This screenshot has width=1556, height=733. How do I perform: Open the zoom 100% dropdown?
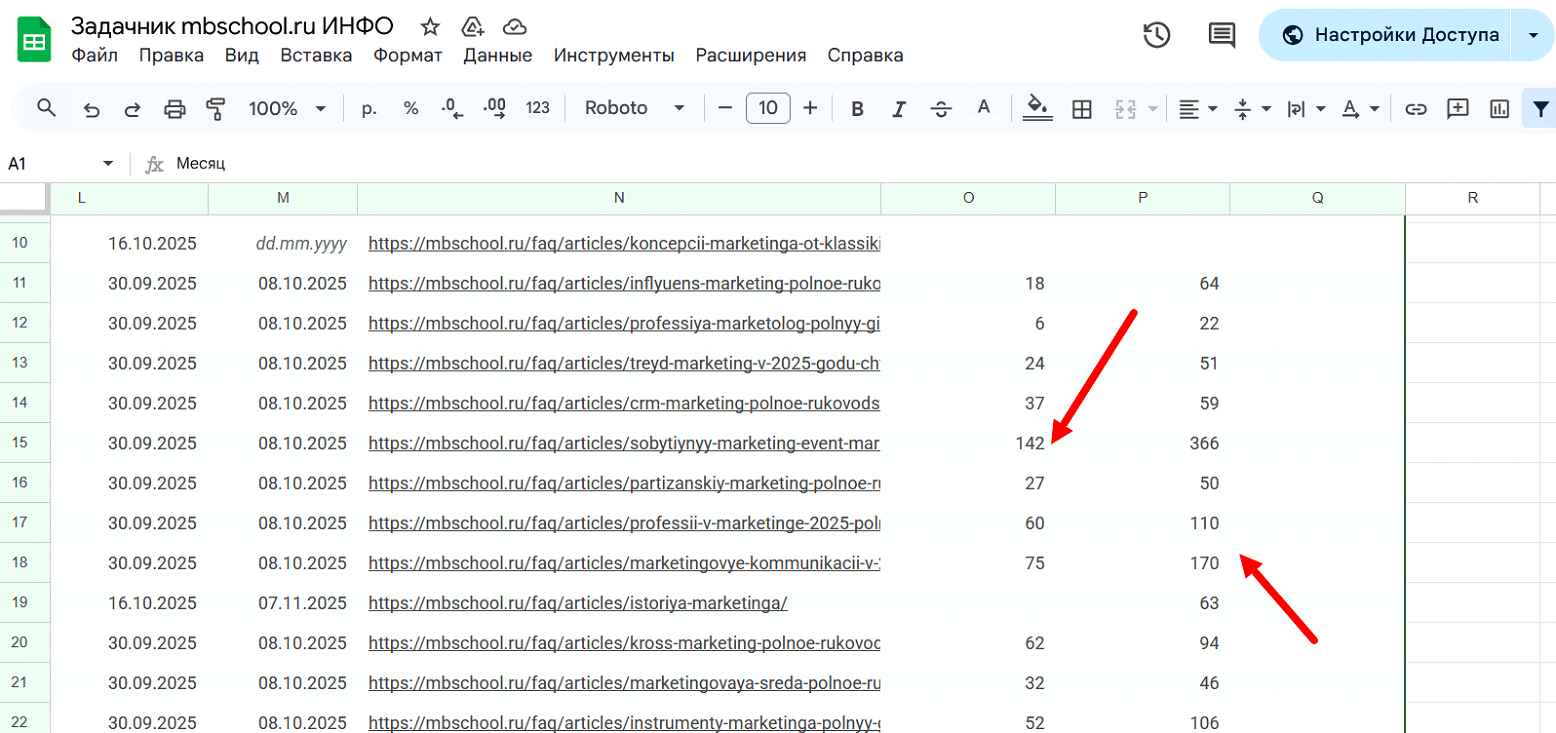(288, 109)
